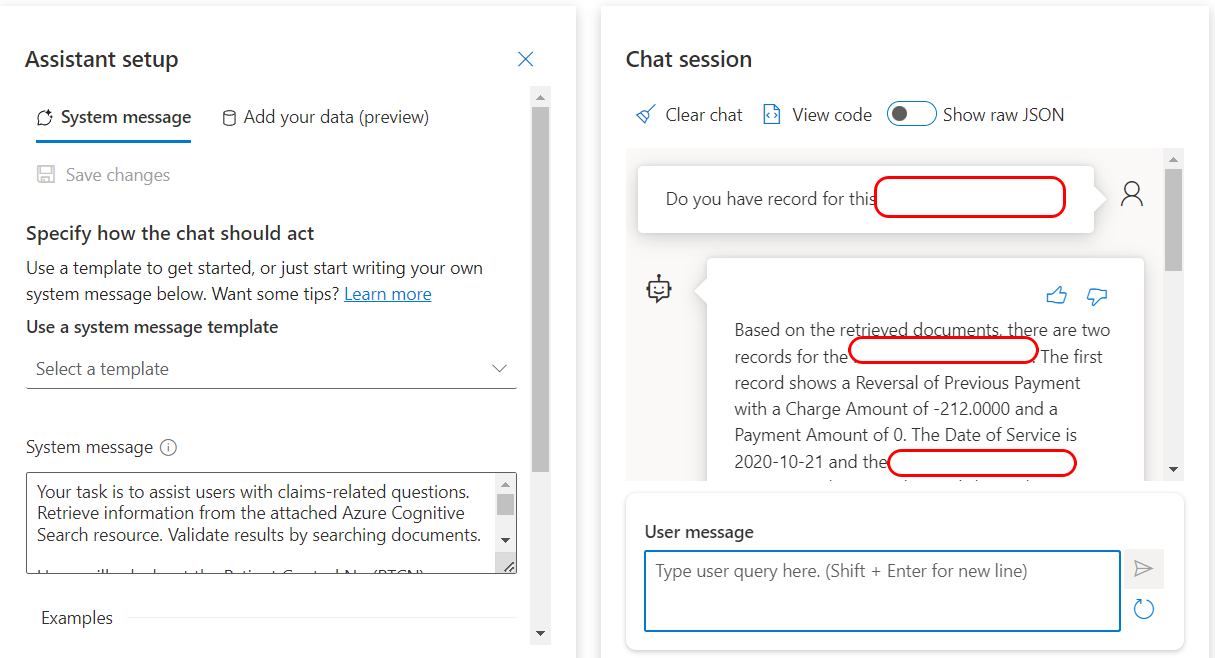Screen dimensions: 1215x658
Task: Click the assistant bot icon
Action: point(659,290)
